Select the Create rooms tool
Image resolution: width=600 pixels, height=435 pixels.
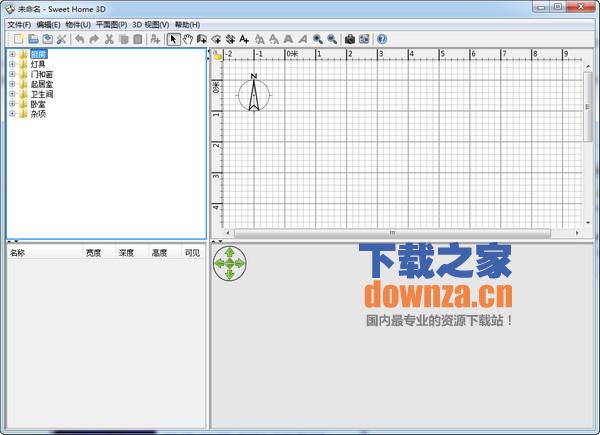[x=216, y=39]
